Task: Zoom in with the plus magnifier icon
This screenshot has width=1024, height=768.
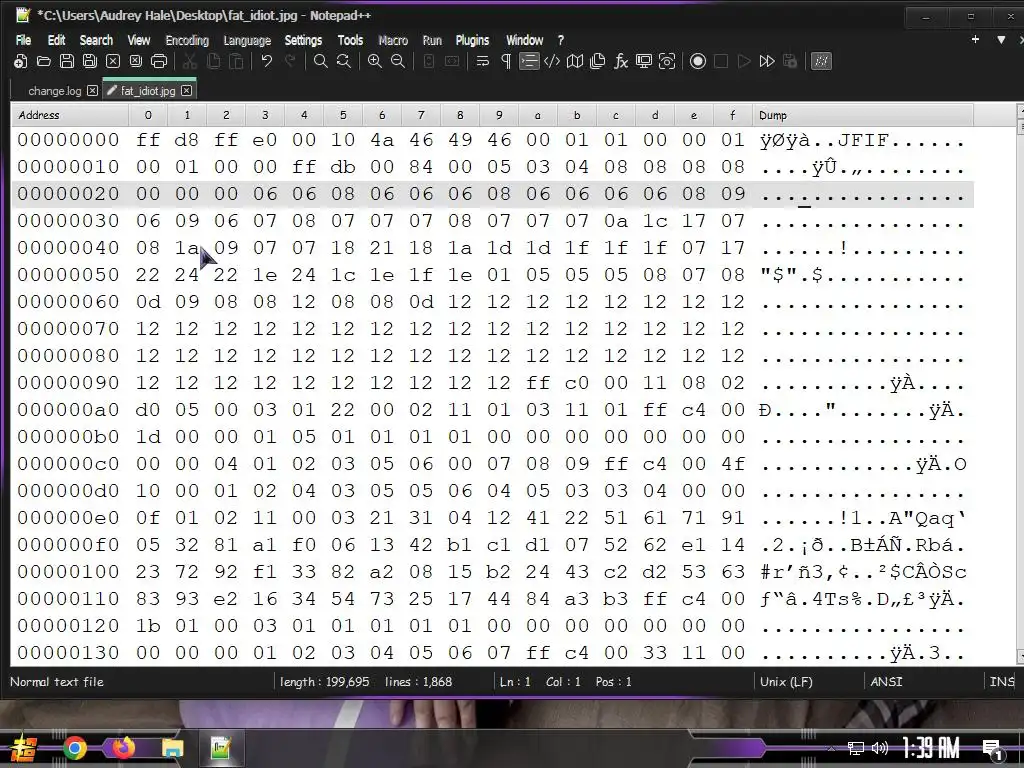Action: [375, 61]
